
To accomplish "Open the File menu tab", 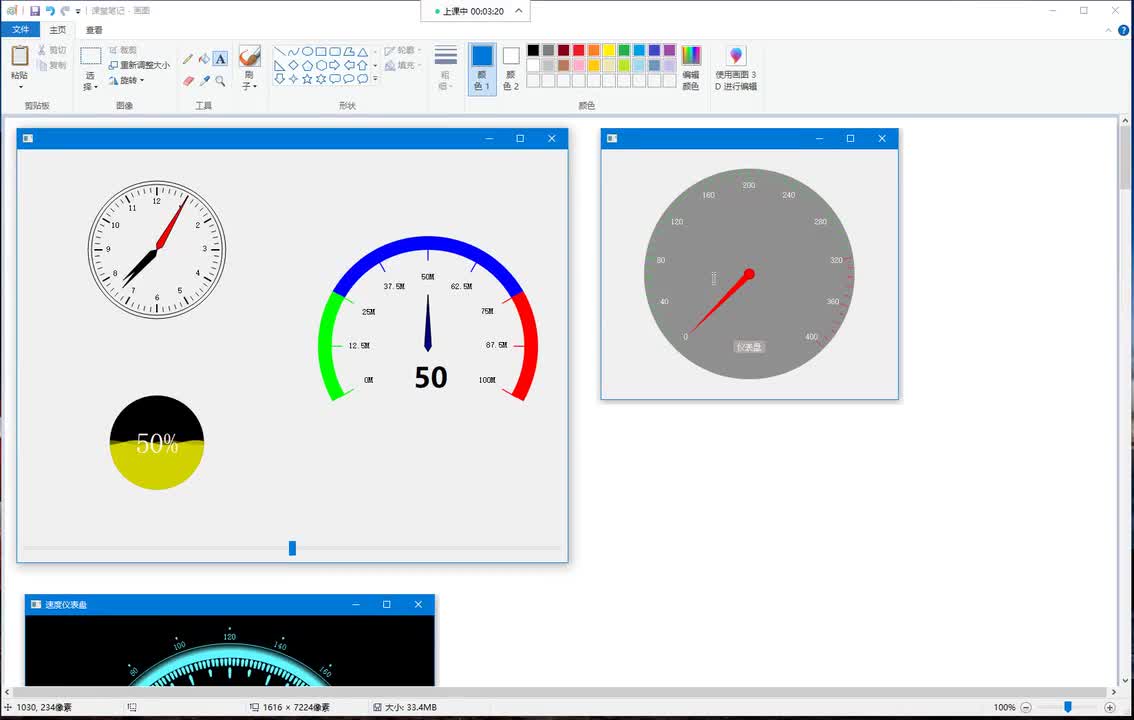I will [20, 30].
